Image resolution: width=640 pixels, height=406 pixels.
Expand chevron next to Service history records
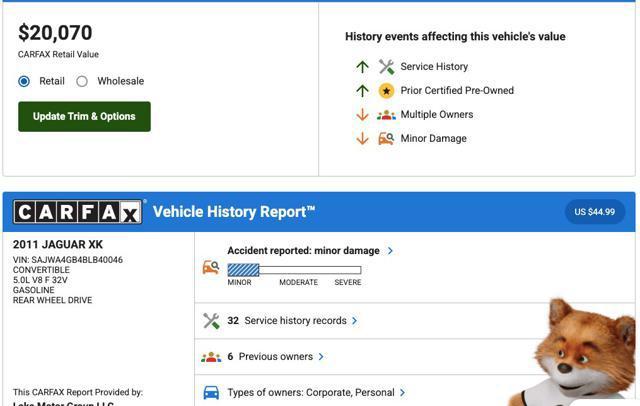(x=355, y=321)
